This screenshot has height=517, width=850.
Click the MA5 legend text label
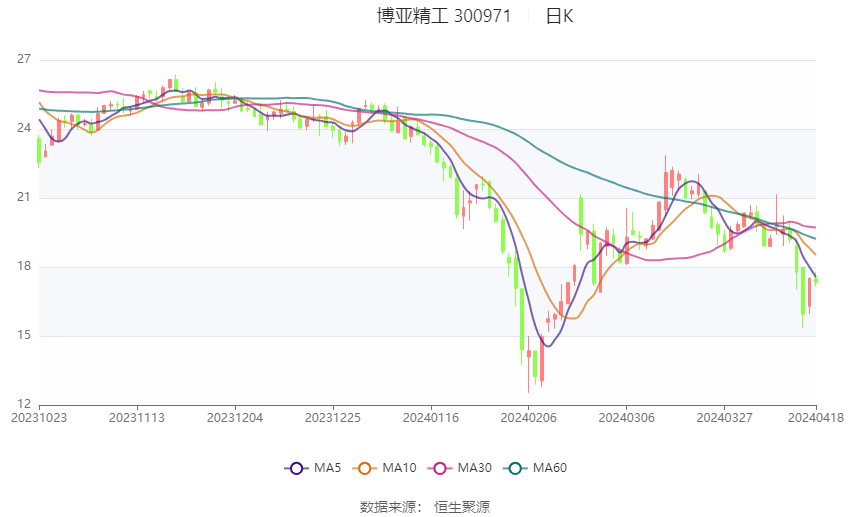pyautogui.click(x=327, y=468)
